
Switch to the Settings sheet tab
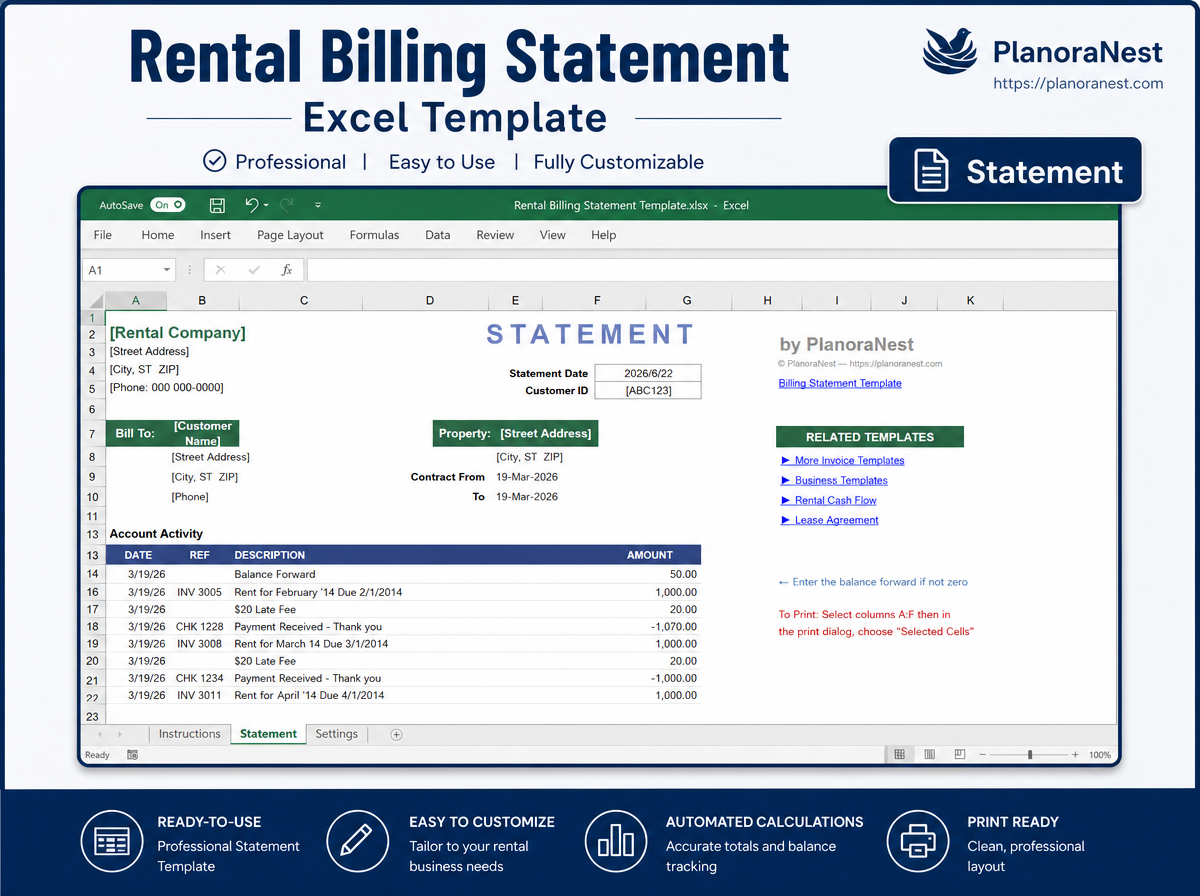(336, 734)
